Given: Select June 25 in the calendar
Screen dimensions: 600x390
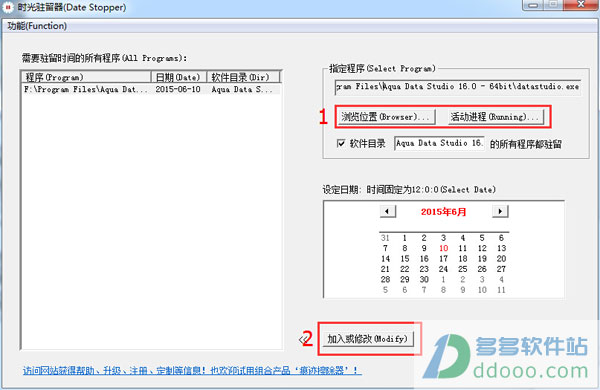Looking at the screenshot, I should (x=463, y=269).
